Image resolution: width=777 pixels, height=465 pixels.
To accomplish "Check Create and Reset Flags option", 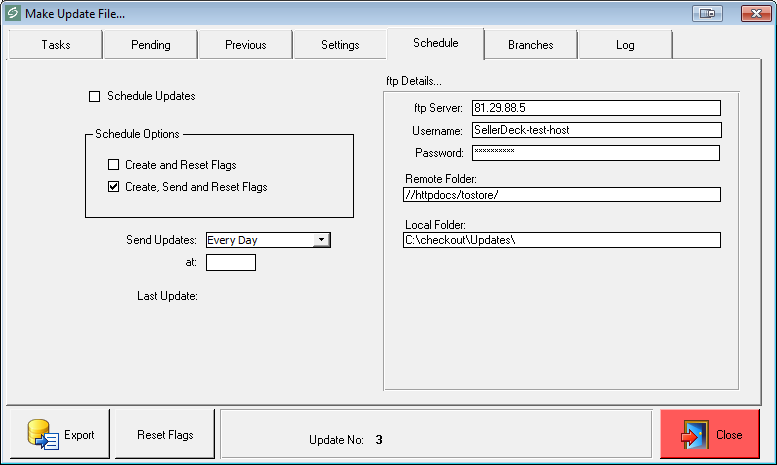I will coord(113,165).
